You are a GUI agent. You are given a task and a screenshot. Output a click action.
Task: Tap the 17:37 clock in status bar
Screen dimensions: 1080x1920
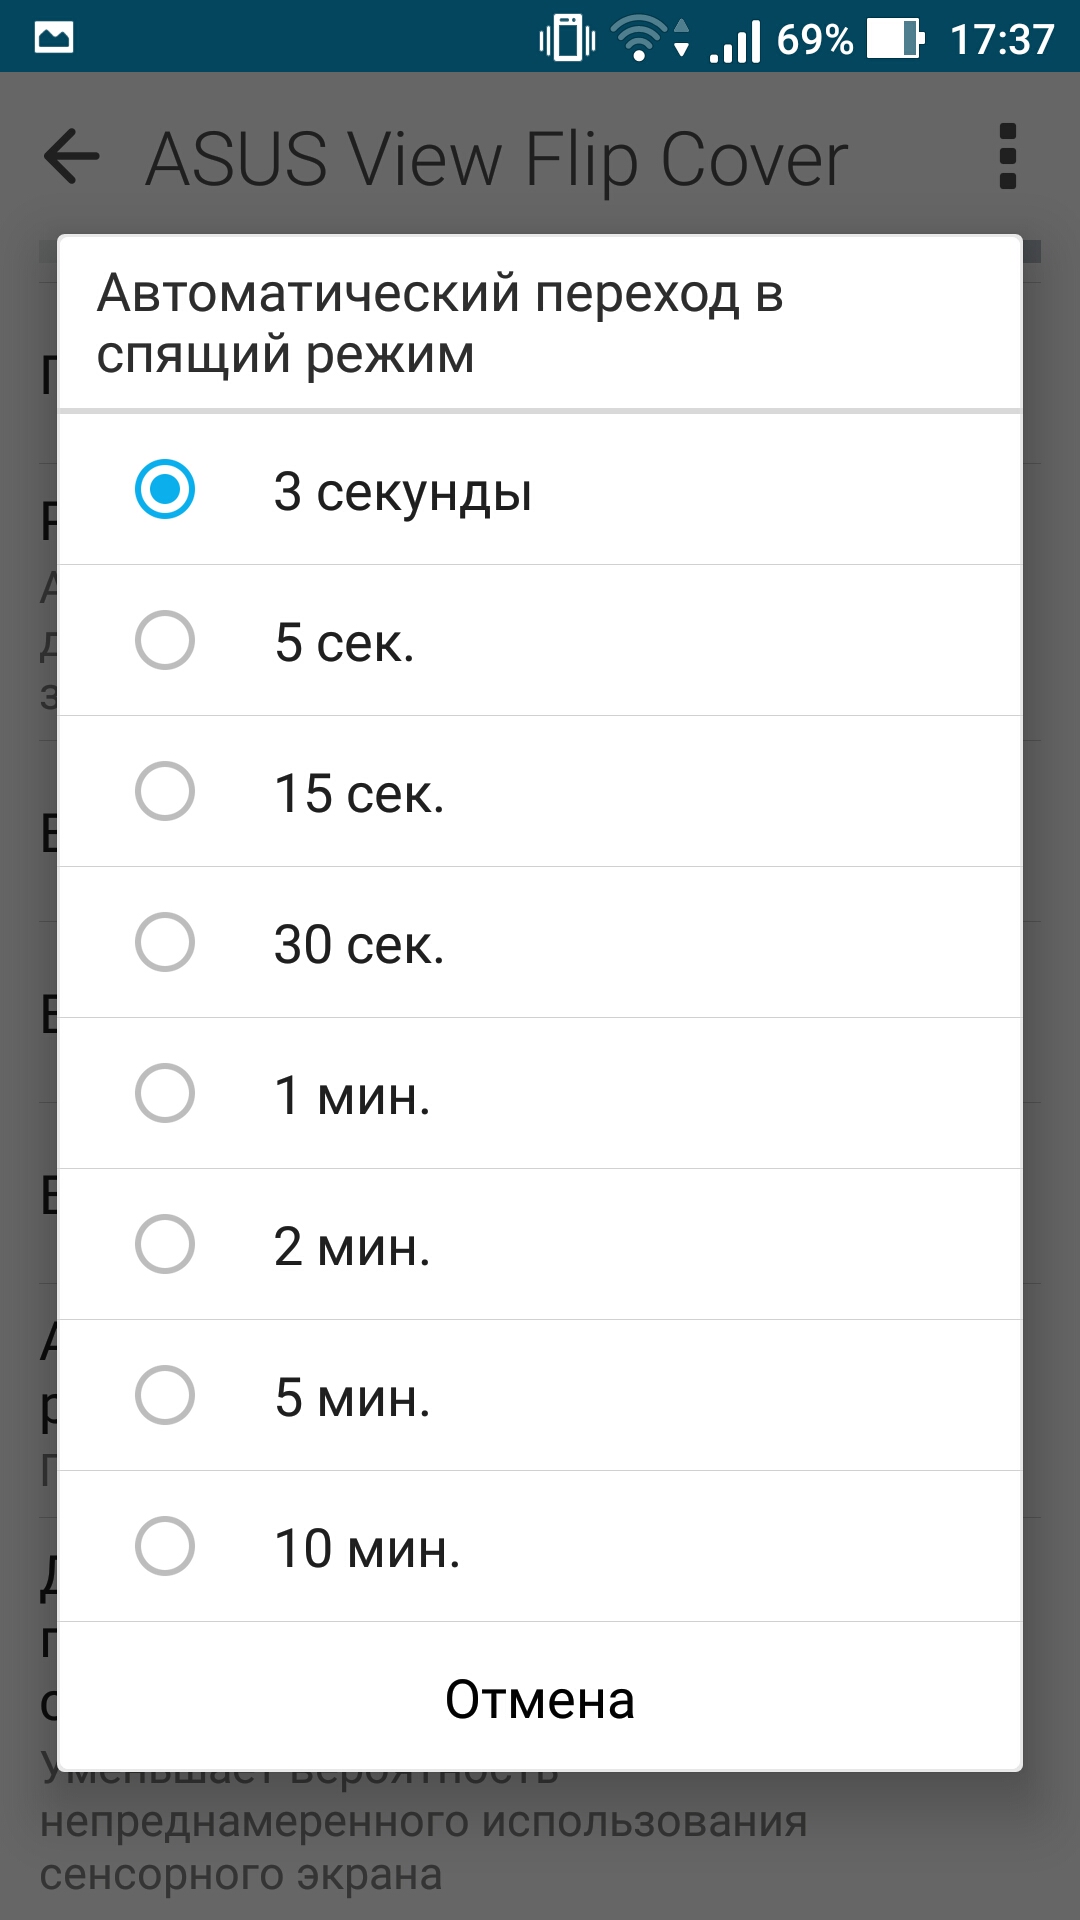[1002, 40]
